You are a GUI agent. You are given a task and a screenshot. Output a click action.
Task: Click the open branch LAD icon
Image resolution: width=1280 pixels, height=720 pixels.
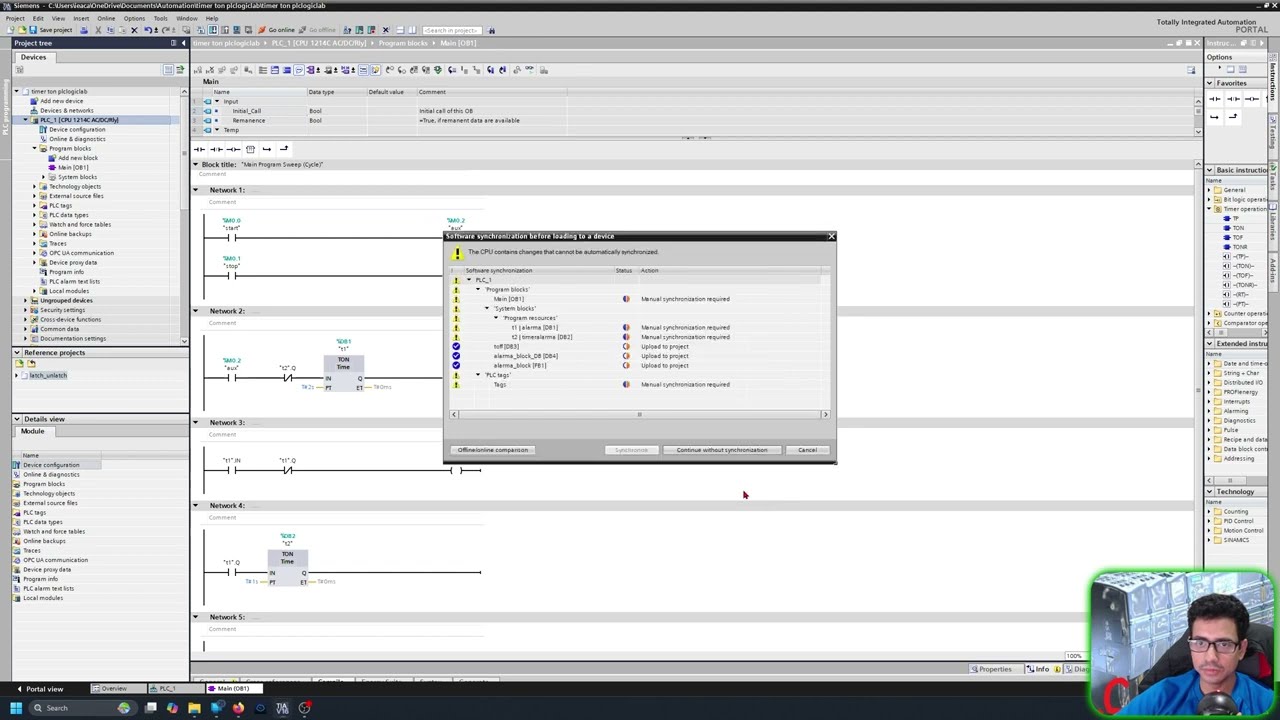[x=267, y=149]
